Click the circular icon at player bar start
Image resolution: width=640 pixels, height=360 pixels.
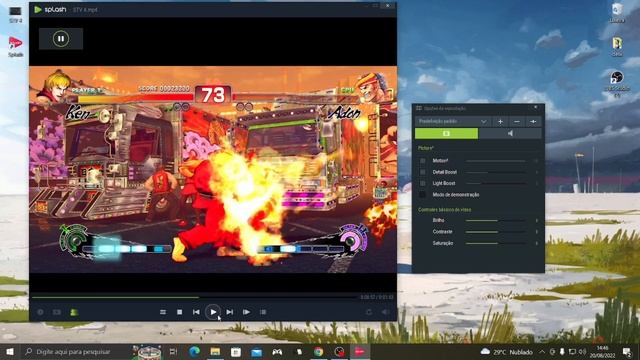(x=40, y=312)
